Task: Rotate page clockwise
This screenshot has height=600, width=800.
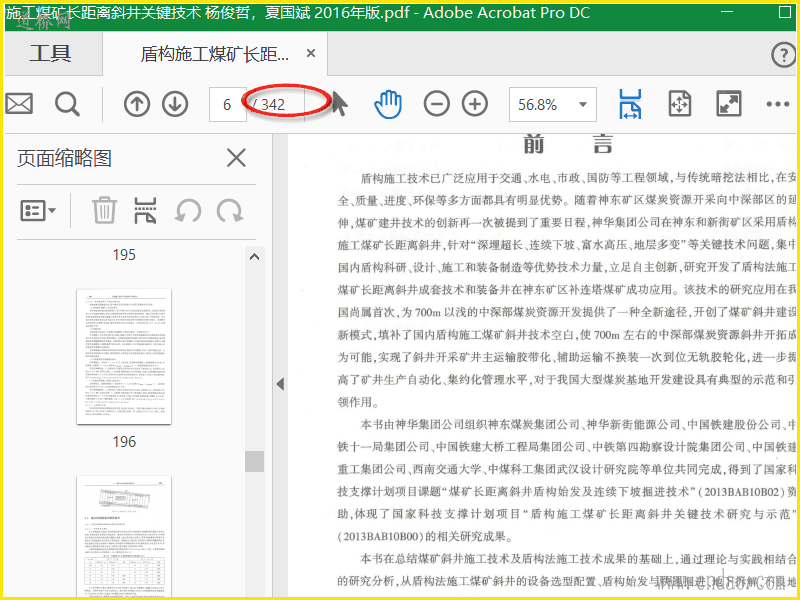Action: click(x=229, y=211)
